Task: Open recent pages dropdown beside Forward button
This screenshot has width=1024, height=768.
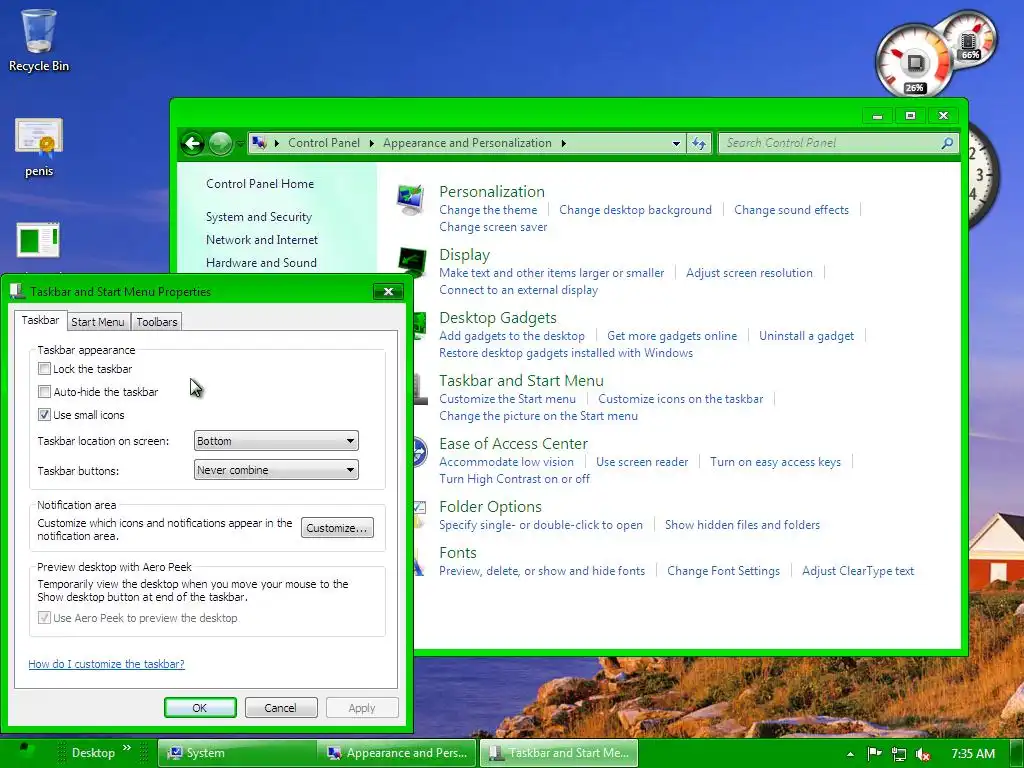Action: click(x=240, y=143)
